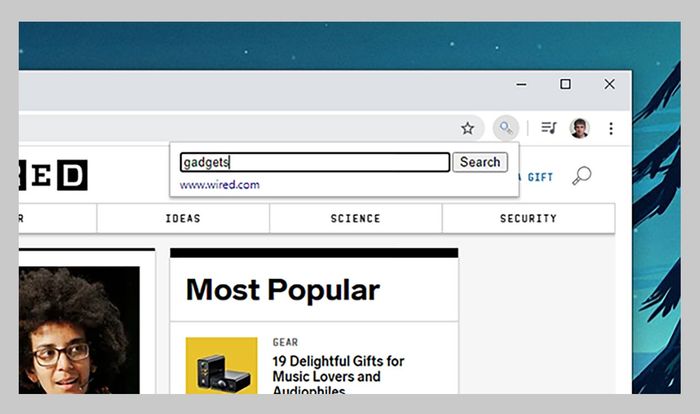Click the search field containing "gadgets"

(314, 162)
